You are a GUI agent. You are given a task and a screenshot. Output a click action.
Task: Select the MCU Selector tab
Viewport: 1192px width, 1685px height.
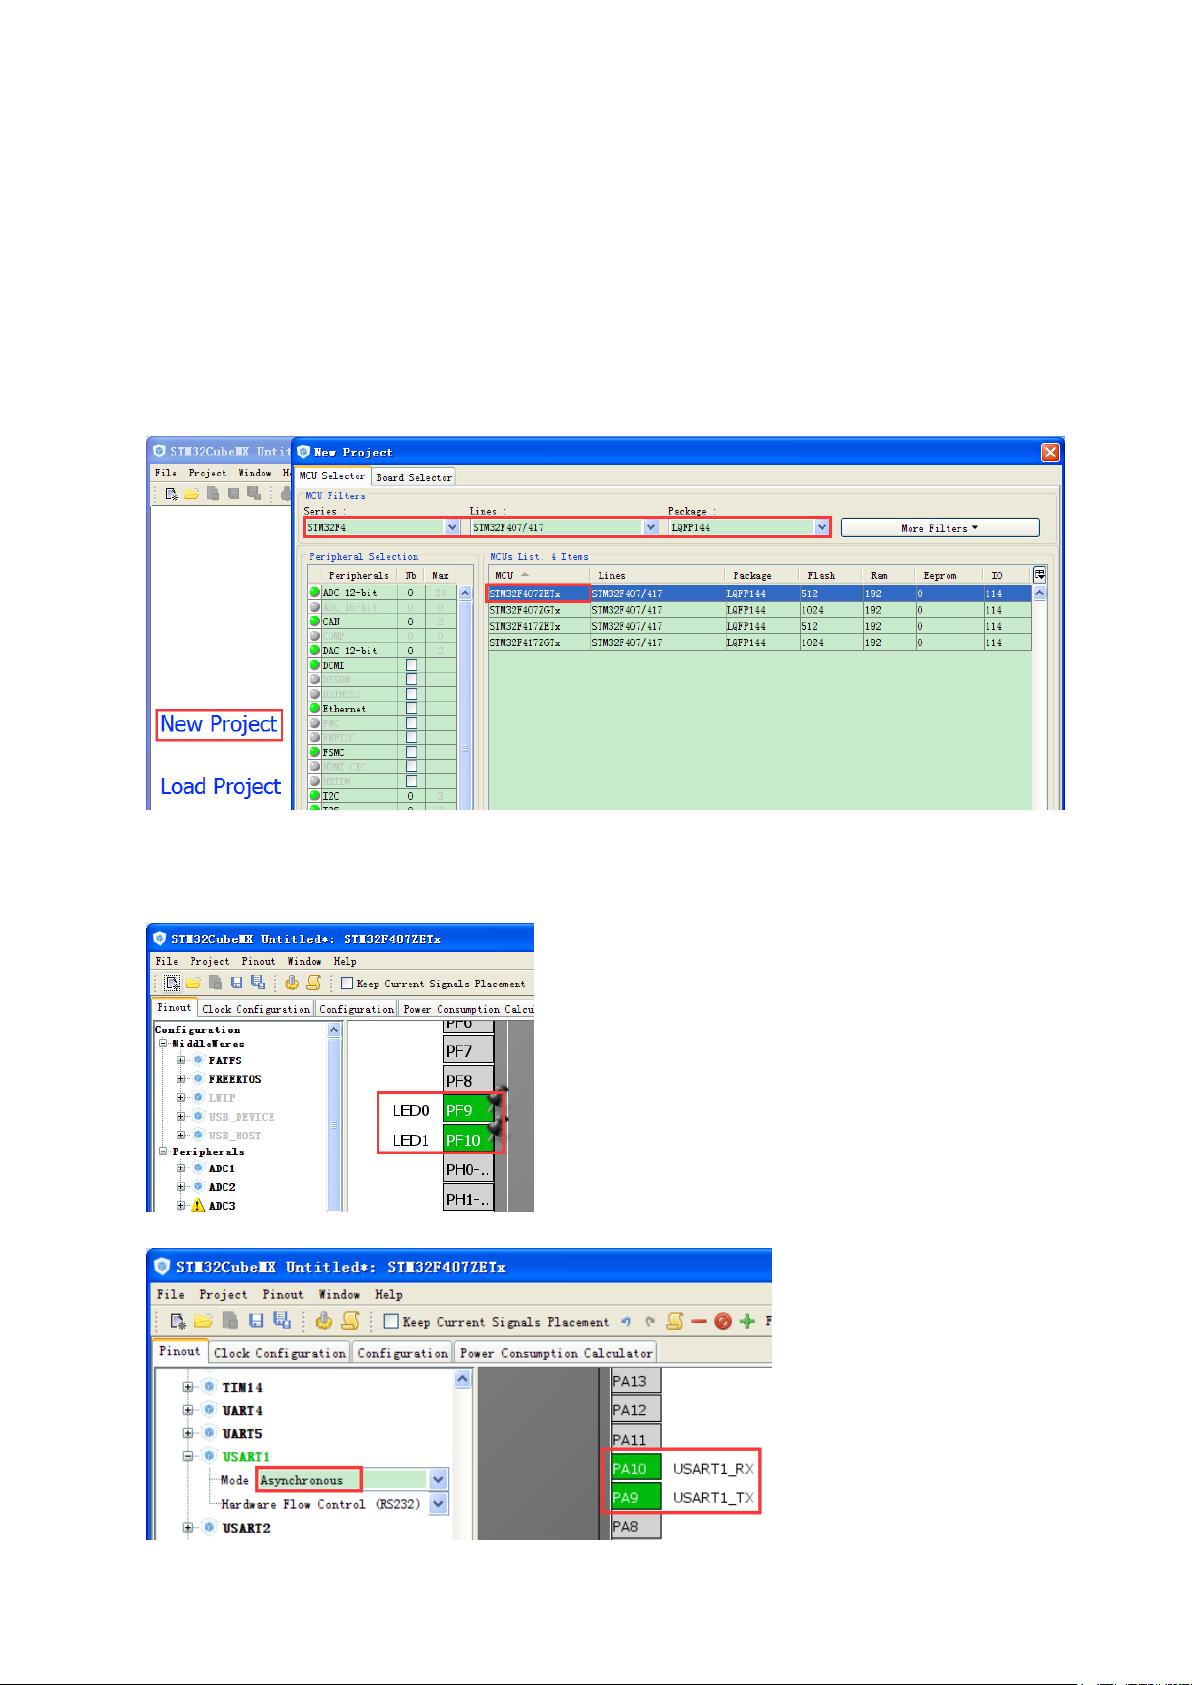(x=334, y=476)
